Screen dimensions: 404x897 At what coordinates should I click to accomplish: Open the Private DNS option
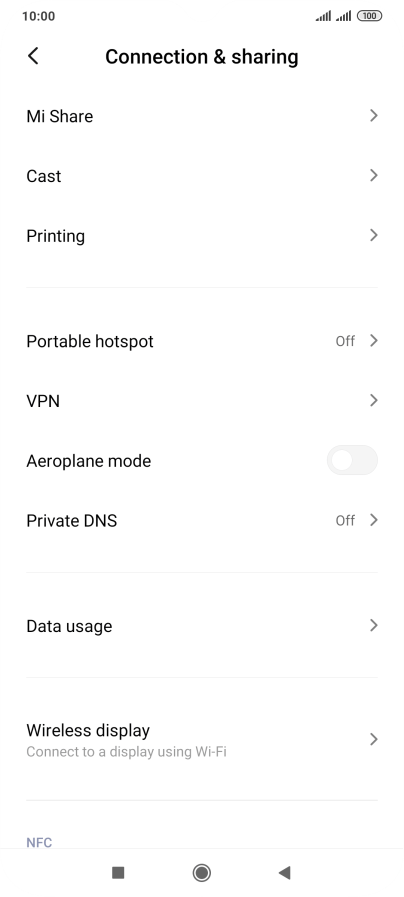point(202,521)
